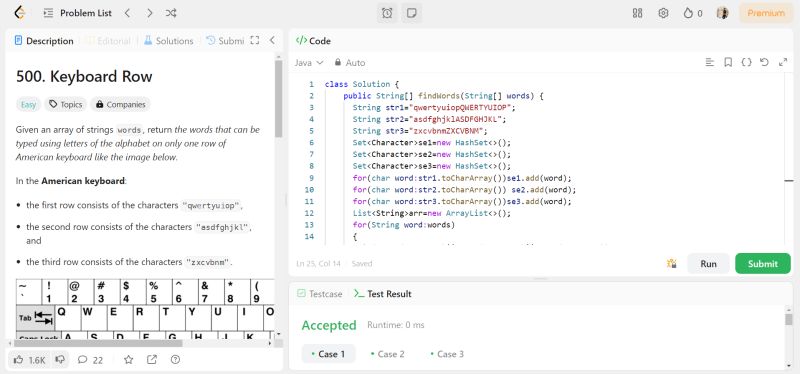Open the layout grid icon
The image size is (800, 374).
point(637,13)
